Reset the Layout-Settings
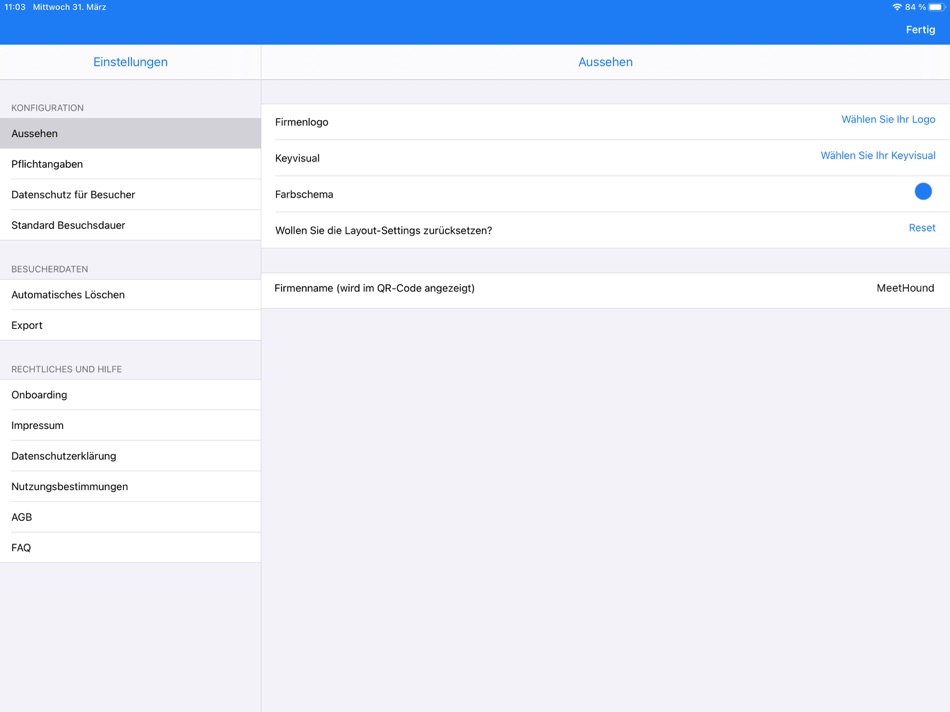Viewport: 950px width, 712px height. (921, 227)
